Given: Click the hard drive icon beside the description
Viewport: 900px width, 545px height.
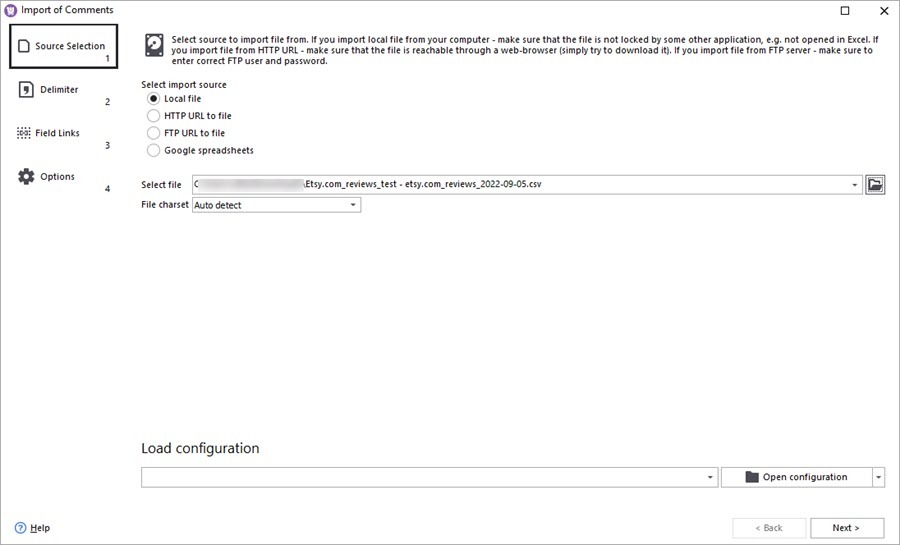Looking at the screenshot, I should (154, 46).
